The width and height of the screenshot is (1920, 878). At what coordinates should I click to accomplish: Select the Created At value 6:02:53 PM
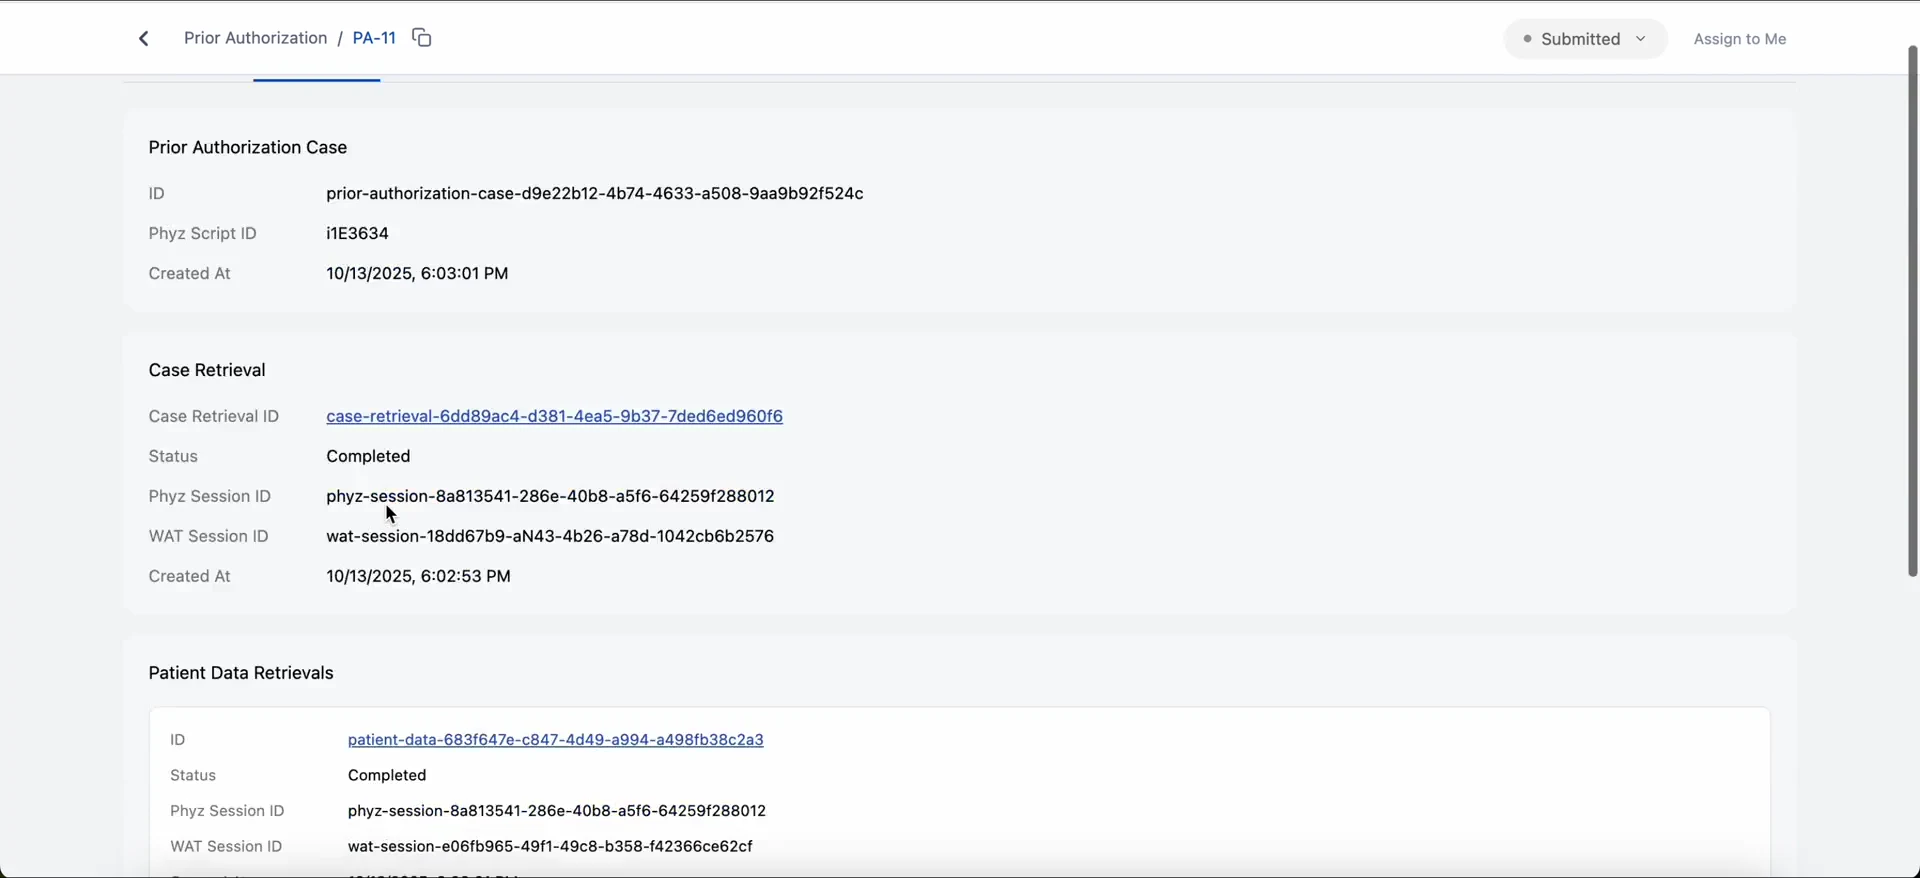[418, 576]
